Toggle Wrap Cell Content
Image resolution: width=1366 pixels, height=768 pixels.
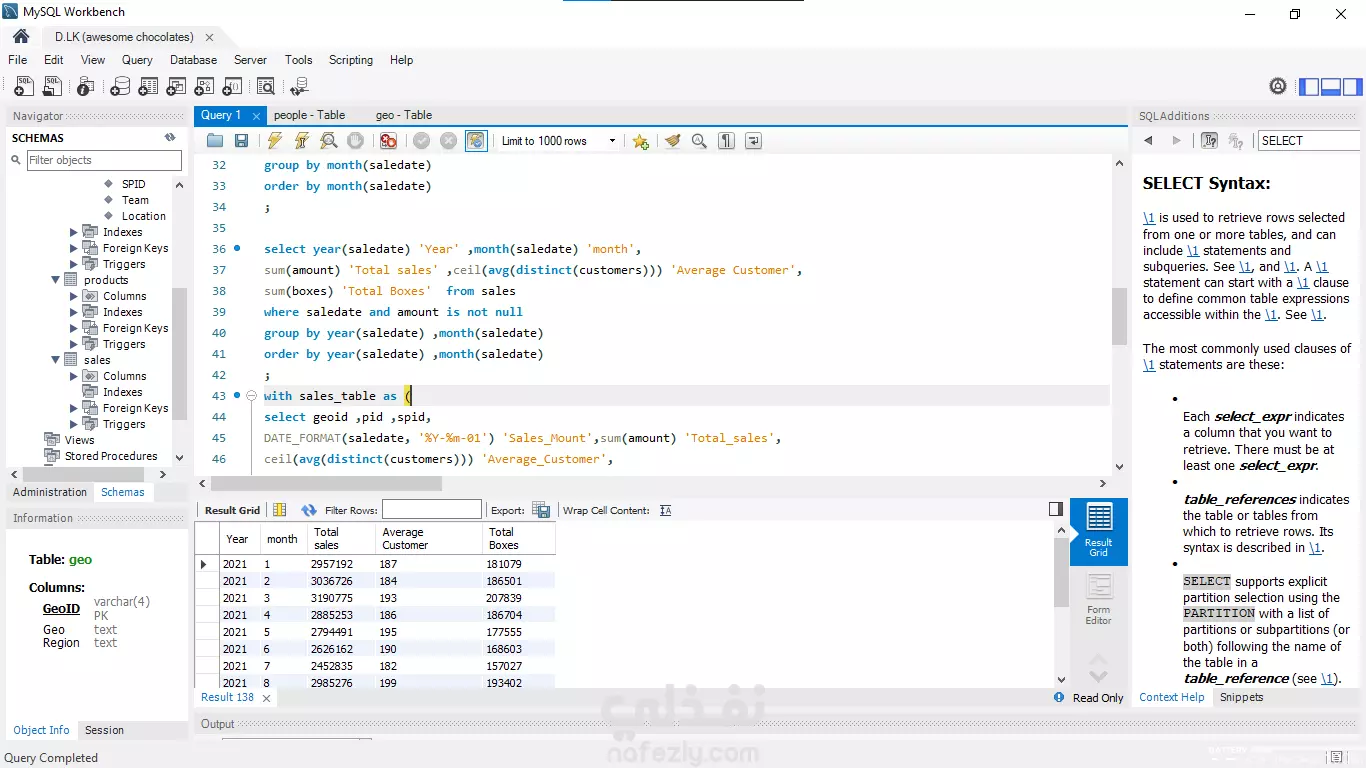[666, 510]
